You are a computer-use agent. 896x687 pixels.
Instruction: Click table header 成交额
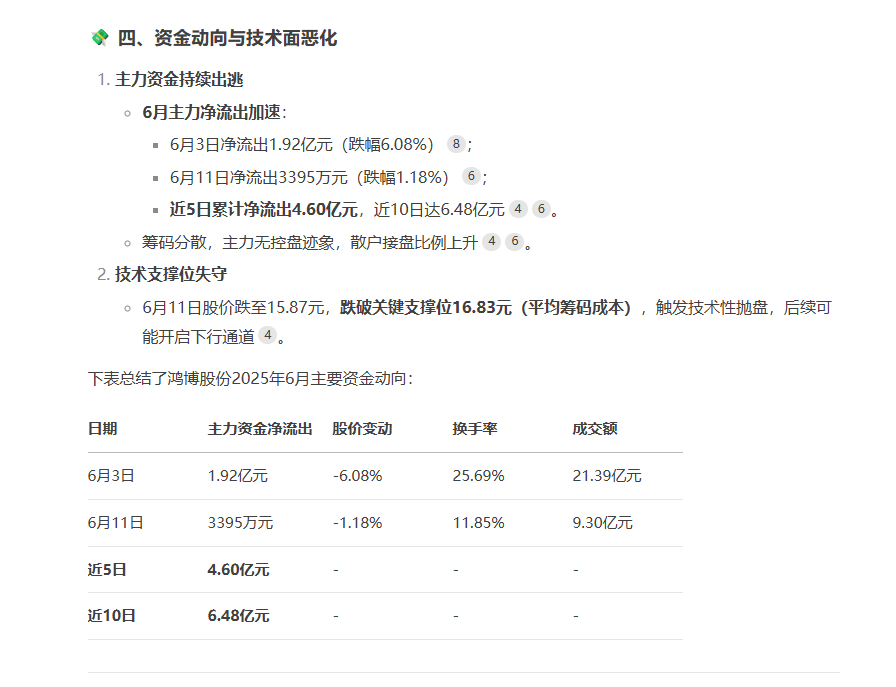[595, 429]
